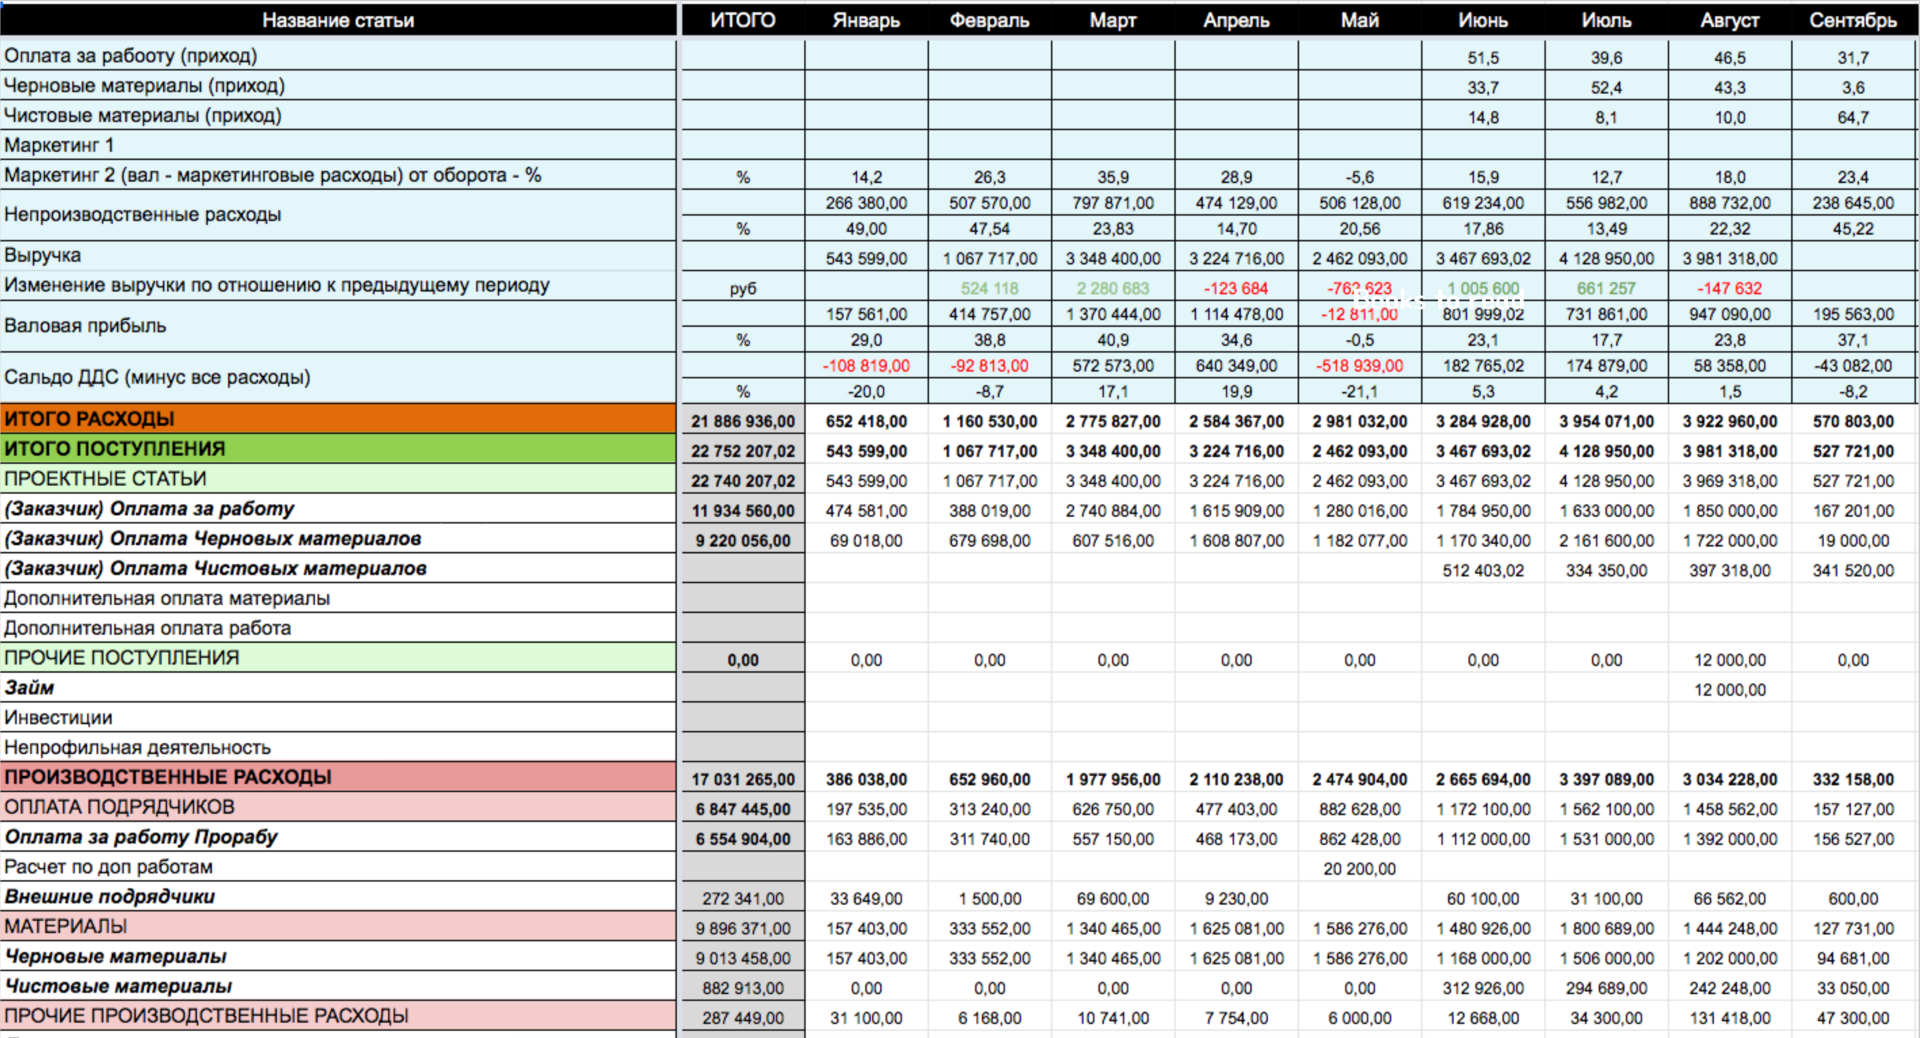Select the Займ value in Август column
This screenshot has height=1038, width=1920.
(x=1729, y=690)
